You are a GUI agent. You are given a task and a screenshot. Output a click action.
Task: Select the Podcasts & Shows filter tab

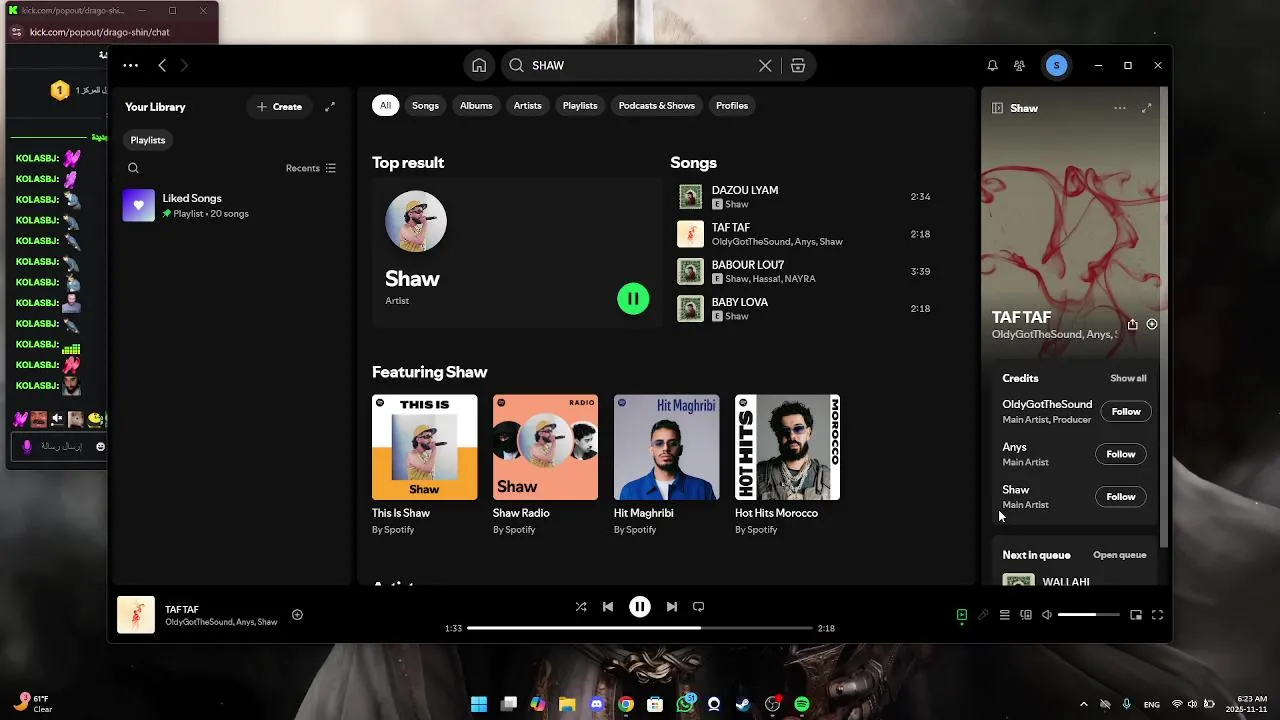coord(656,105)
